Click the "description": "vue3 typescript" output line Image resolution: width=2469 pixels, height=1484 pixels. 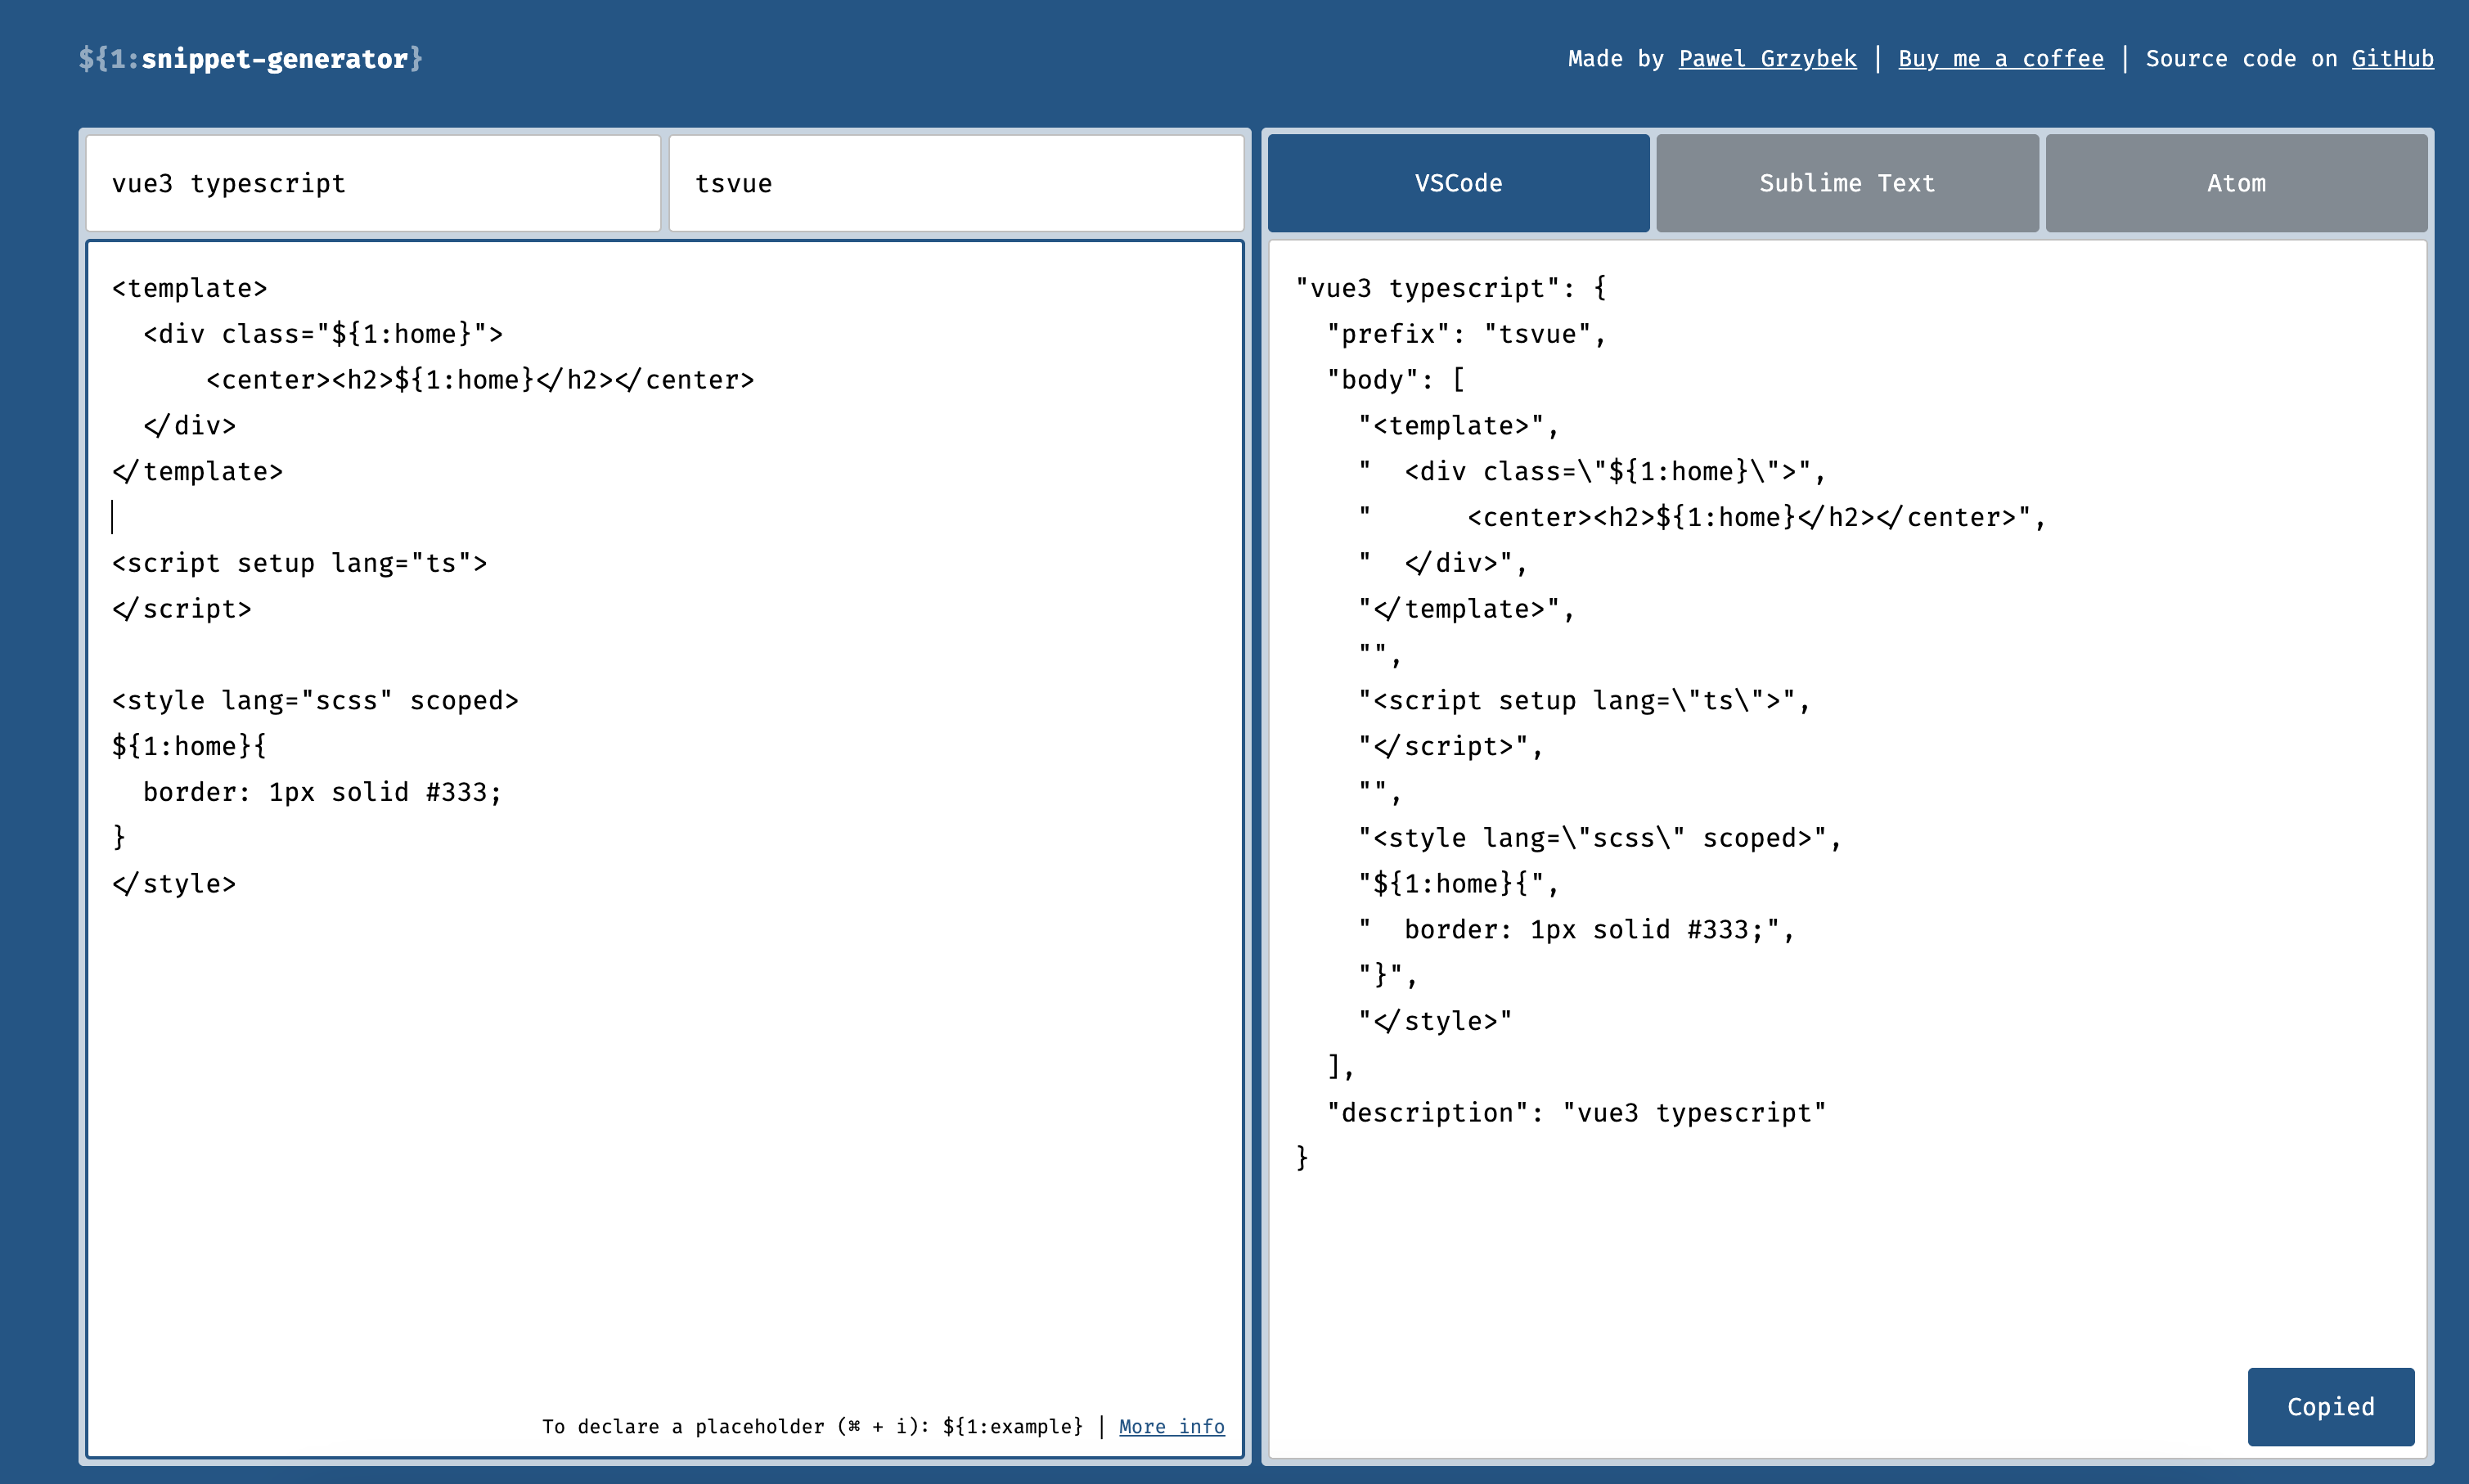pos(1576,1113)
